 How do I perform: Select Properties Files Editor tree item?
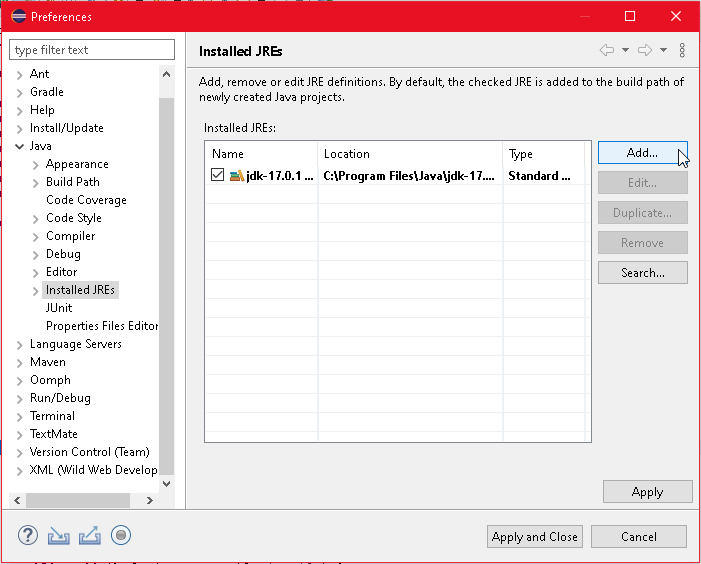click(x=102, y=326)
